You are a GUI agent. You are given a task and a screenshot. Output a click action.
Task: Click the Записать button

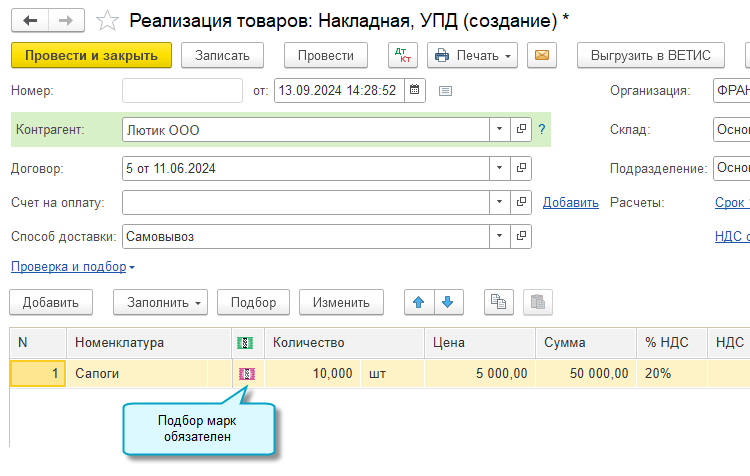pyautogui.click(x=222, y=55)
